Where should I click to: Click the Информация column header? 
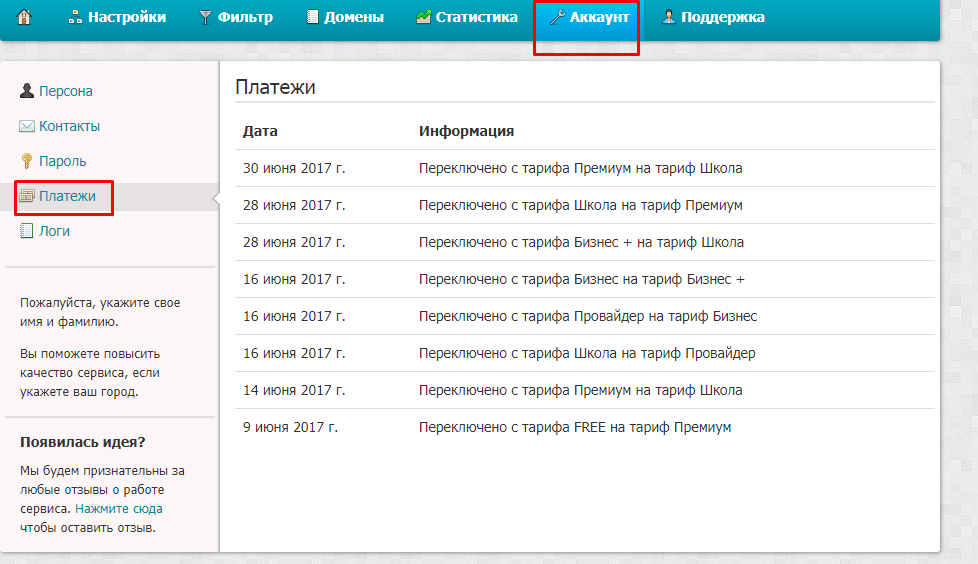pos(467,131)
